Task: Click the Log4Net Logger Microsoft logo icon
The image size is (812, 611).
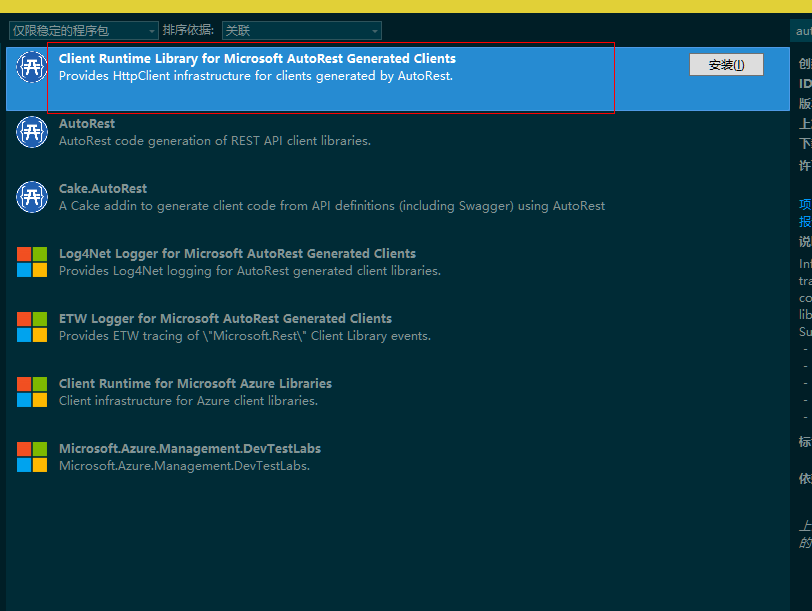Action: (x=32, y=262)
